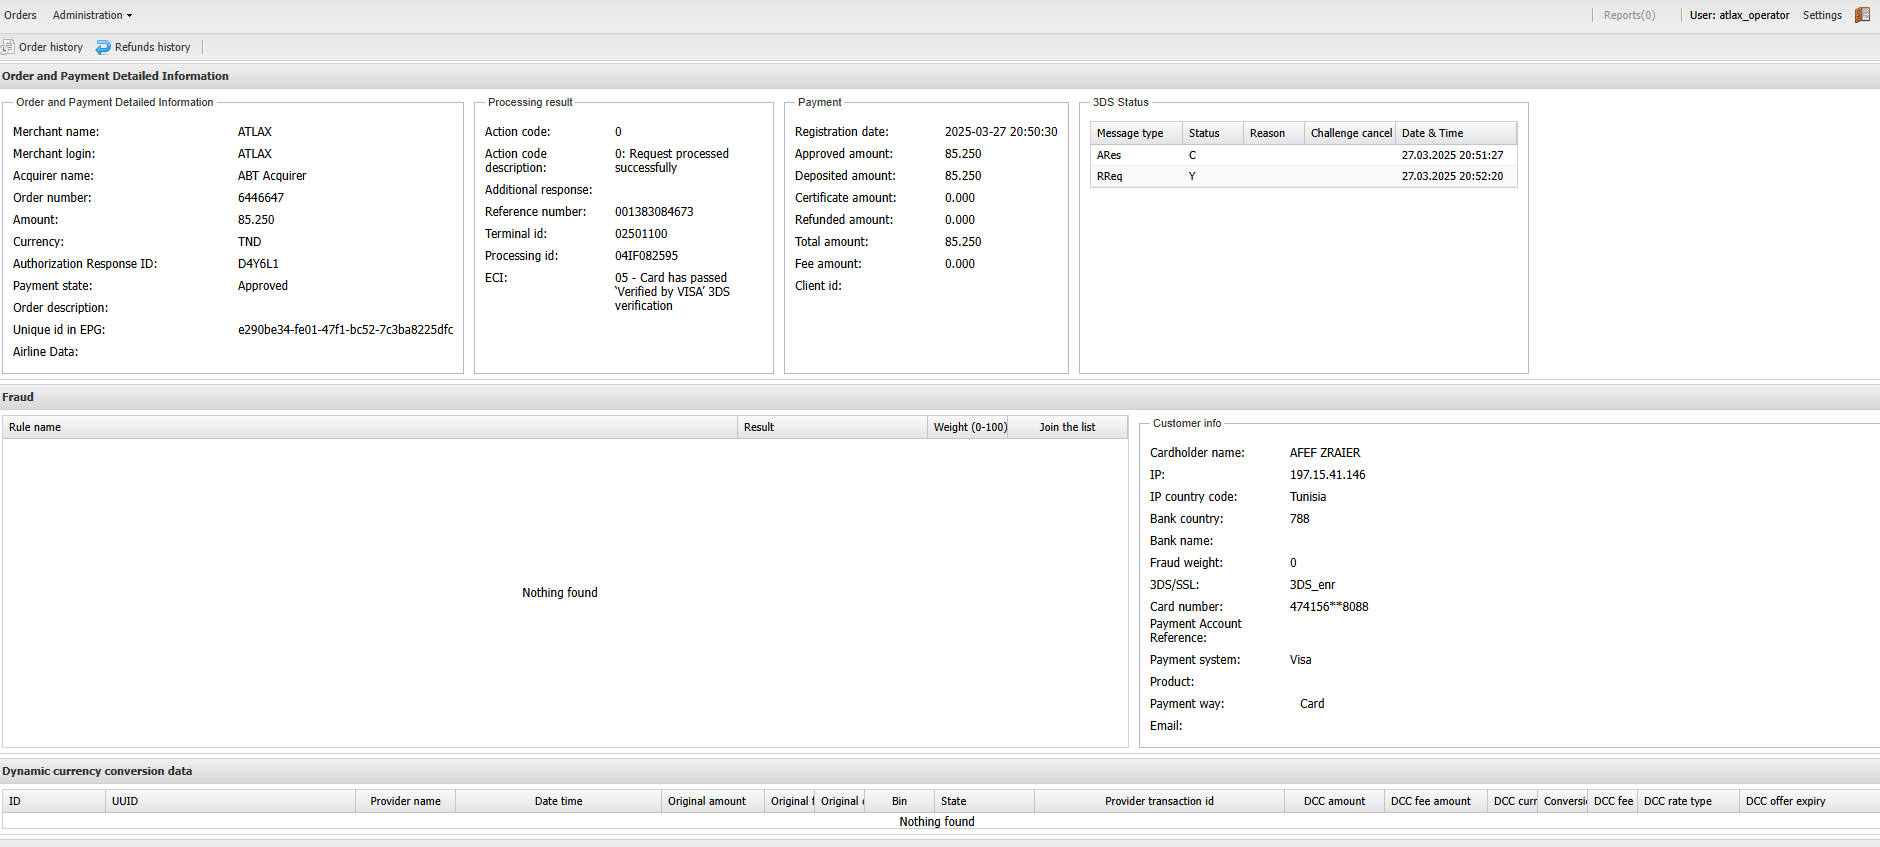
Task: Click the Challenge cancel column header
Action: point(1350,133)
